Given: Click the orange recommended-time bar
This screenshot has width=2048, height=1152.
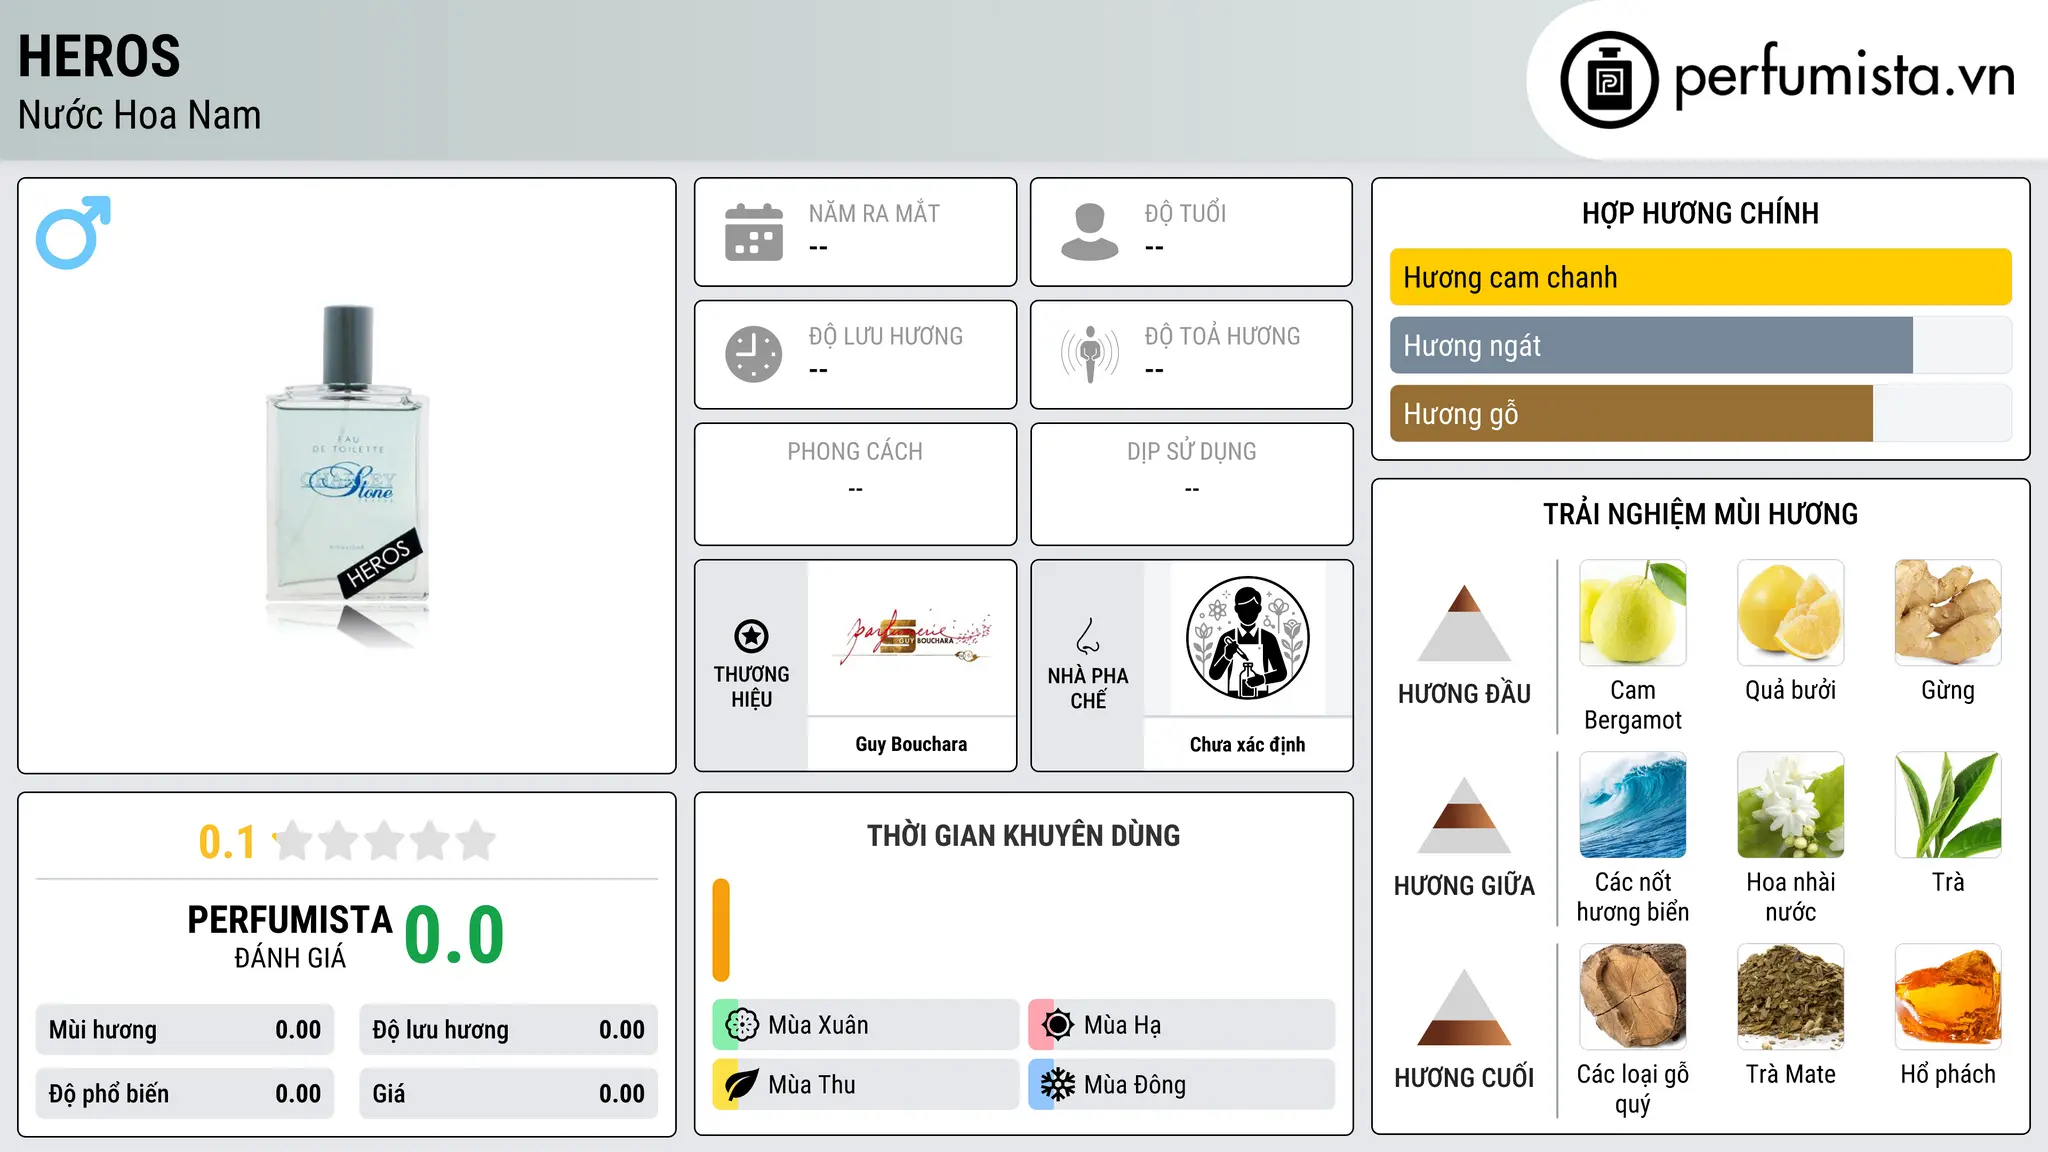Looking at the screenshot, I should tap(721, 930).
